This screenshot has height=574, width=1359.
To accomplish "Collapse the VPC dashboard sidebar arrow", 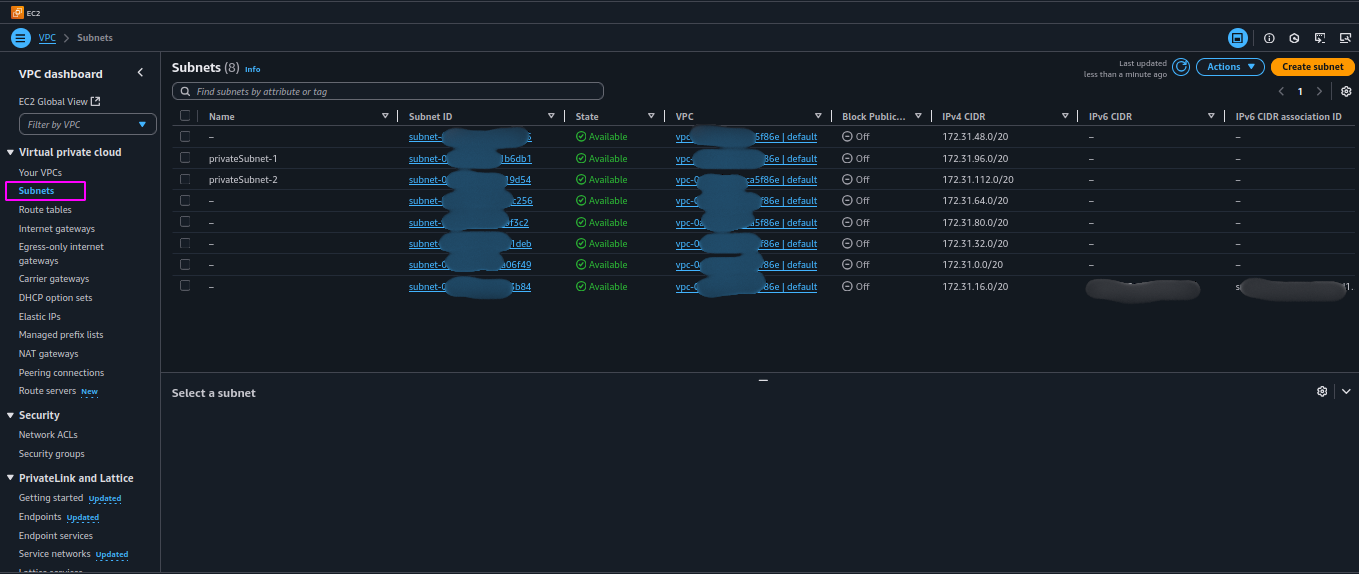I will (140, 73).
